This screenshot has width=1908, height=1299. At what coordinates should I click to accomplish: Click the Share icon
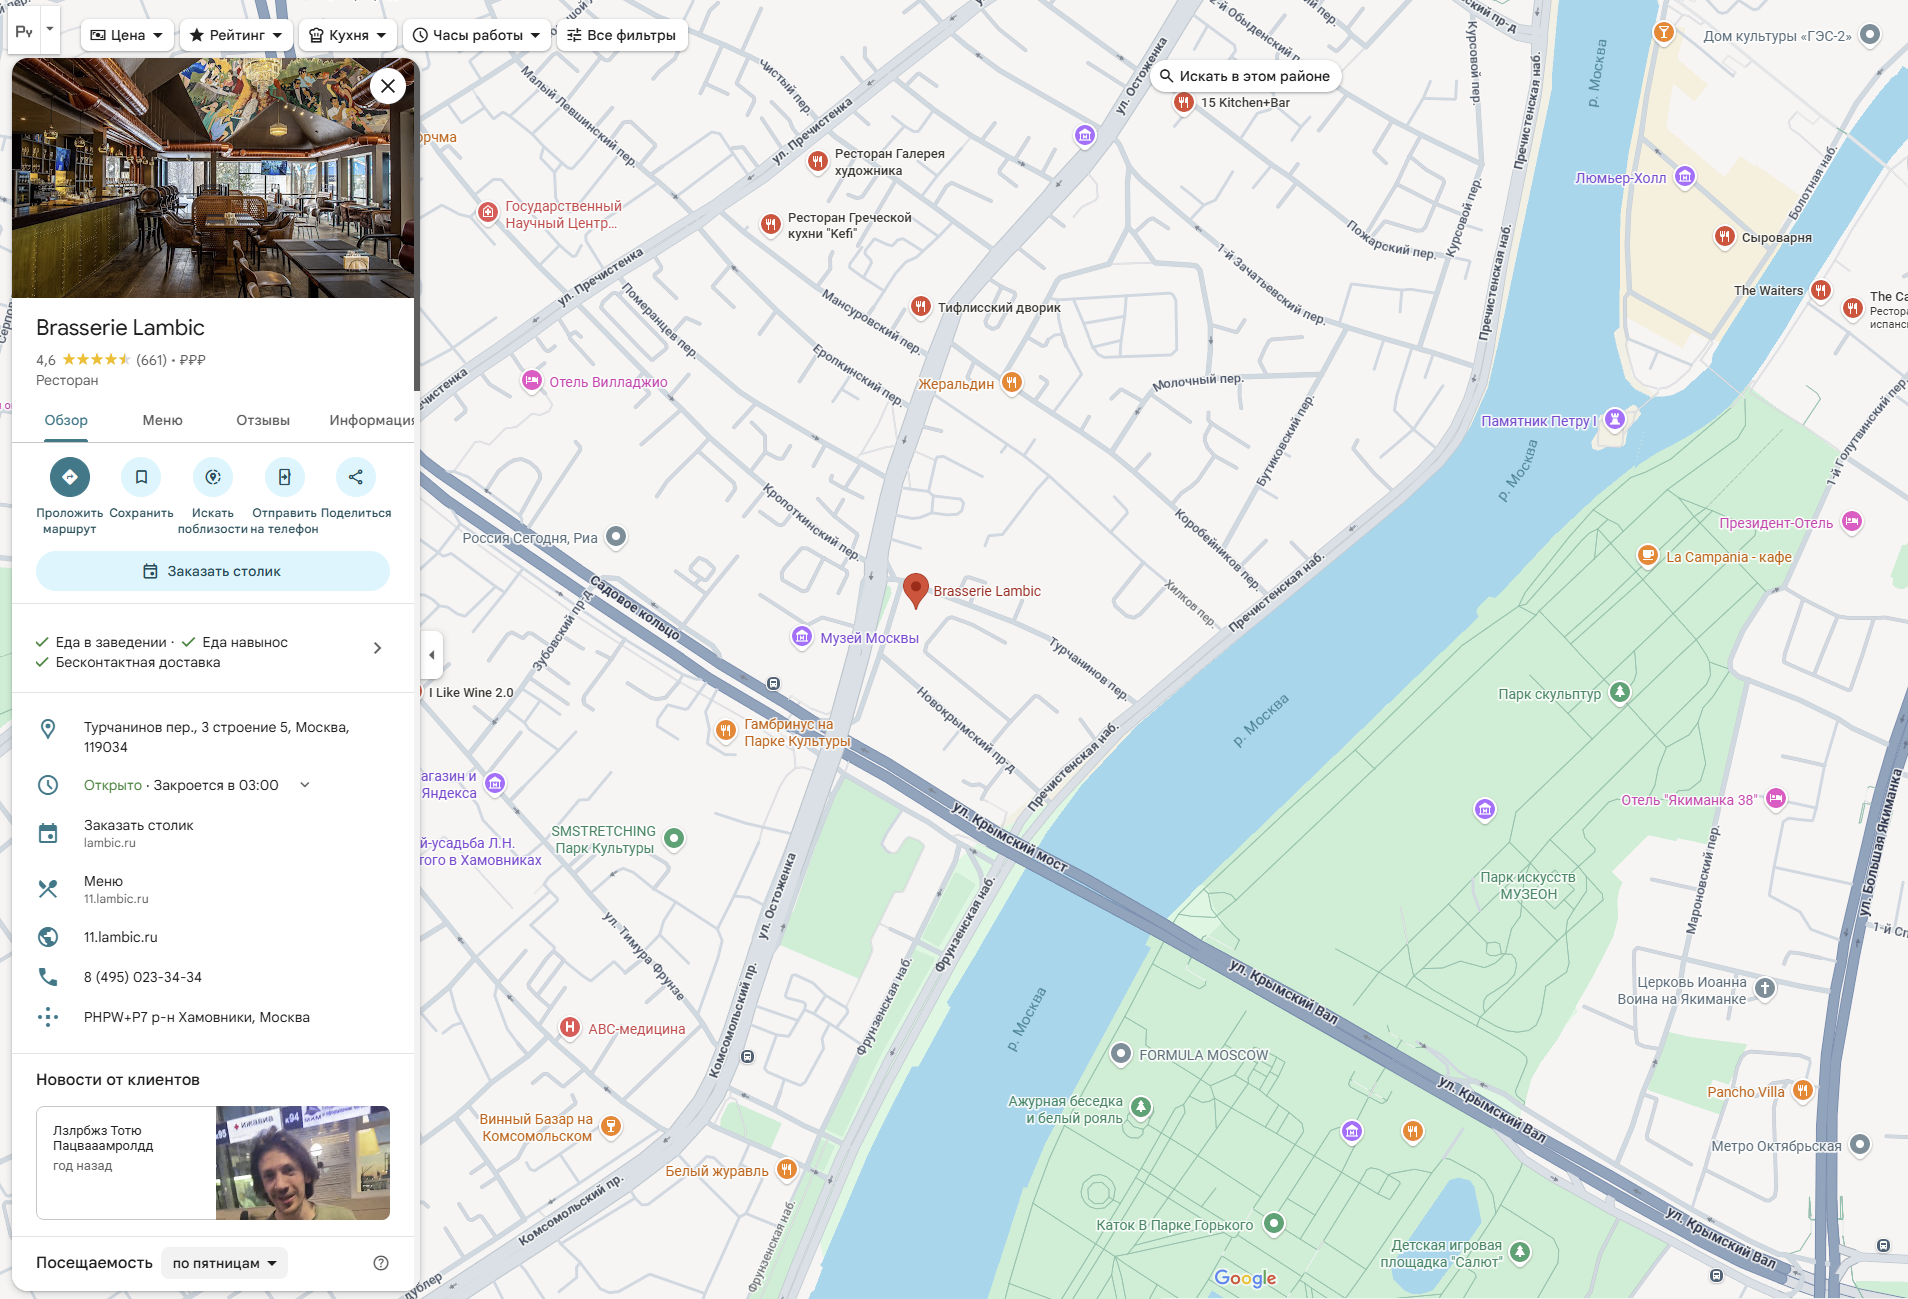pos(356,477)
